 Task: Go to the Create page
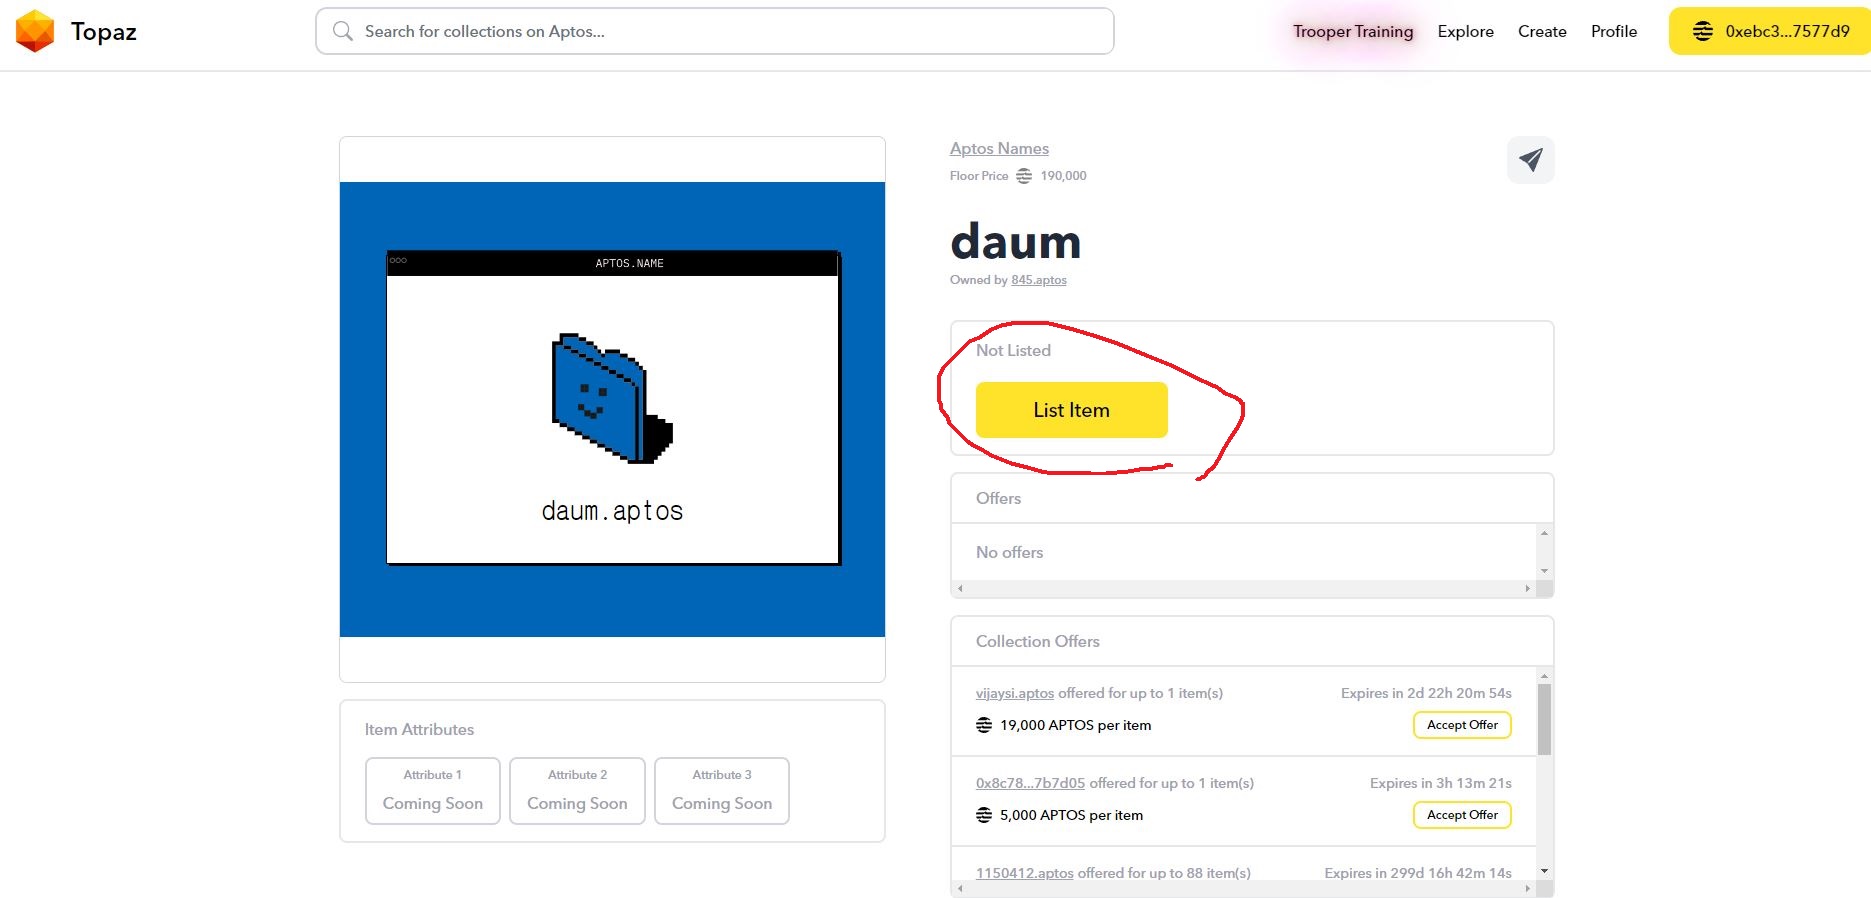pyautogui.click(x=1542, y=31)
